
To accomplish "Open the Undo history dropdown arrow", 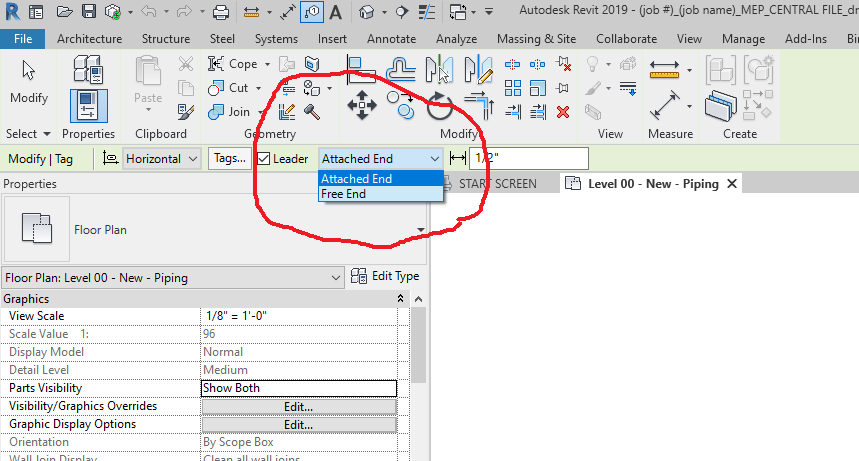I will point(166,12).
